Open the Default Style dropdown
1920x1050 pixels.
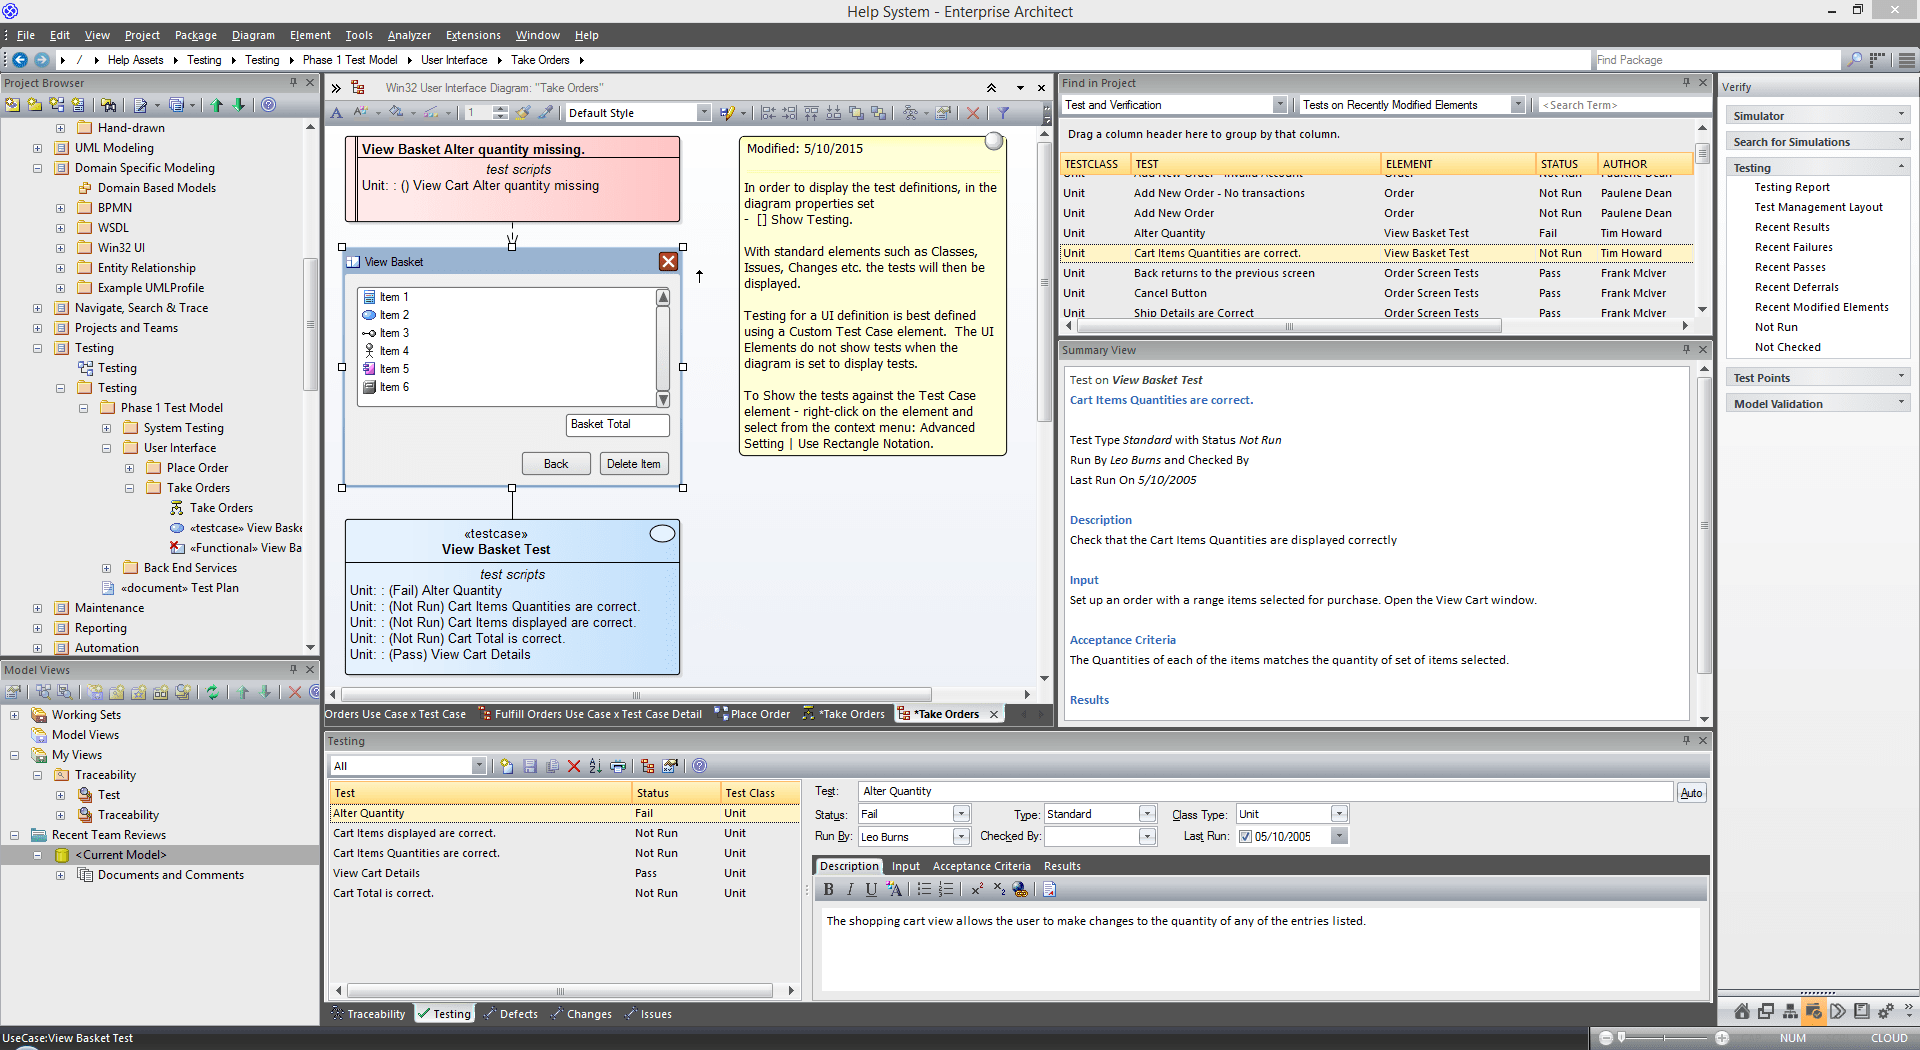coord(704,113)
